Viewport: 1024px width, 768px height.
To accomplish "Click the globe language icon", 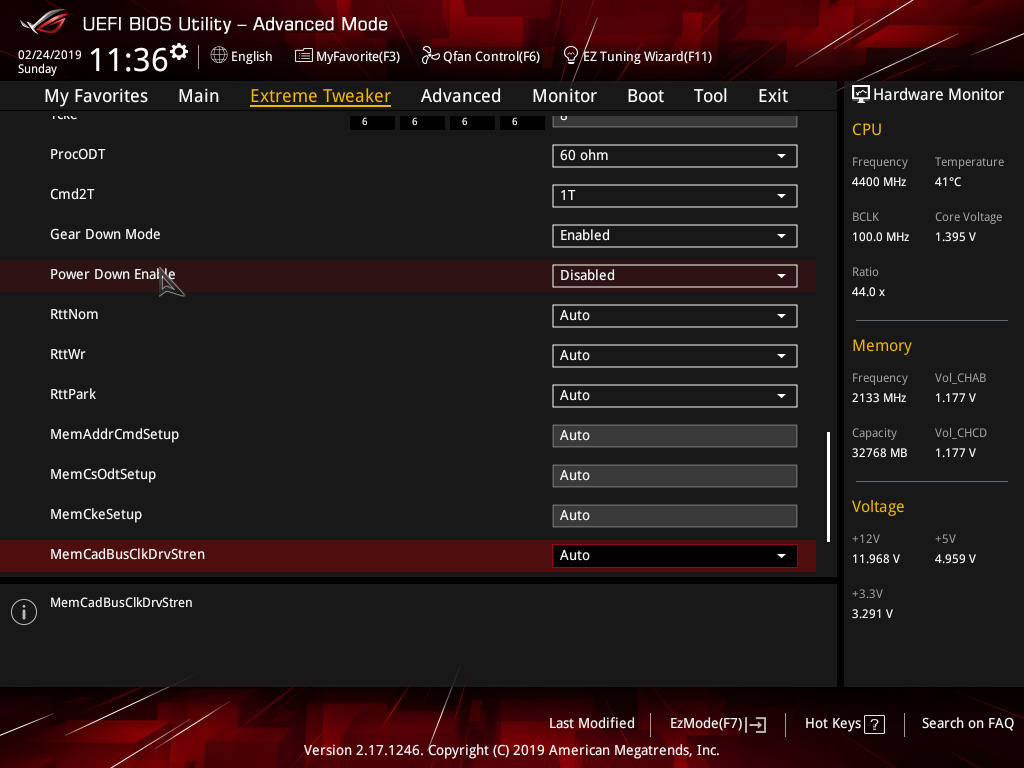I will click(219, 56).
